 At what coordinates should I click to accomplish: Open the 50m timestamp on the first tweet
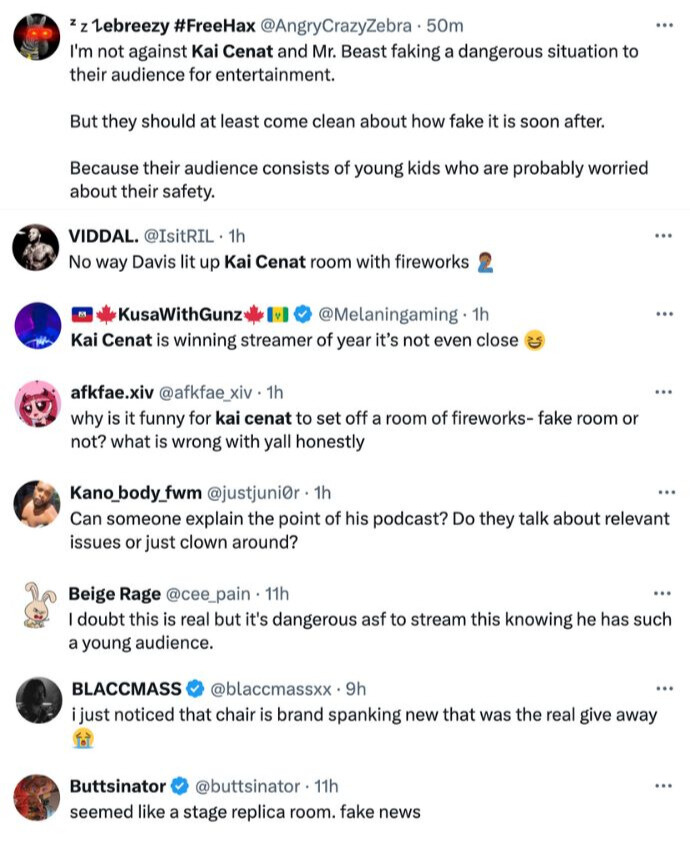pyautogui.click(x=444, y=26)
